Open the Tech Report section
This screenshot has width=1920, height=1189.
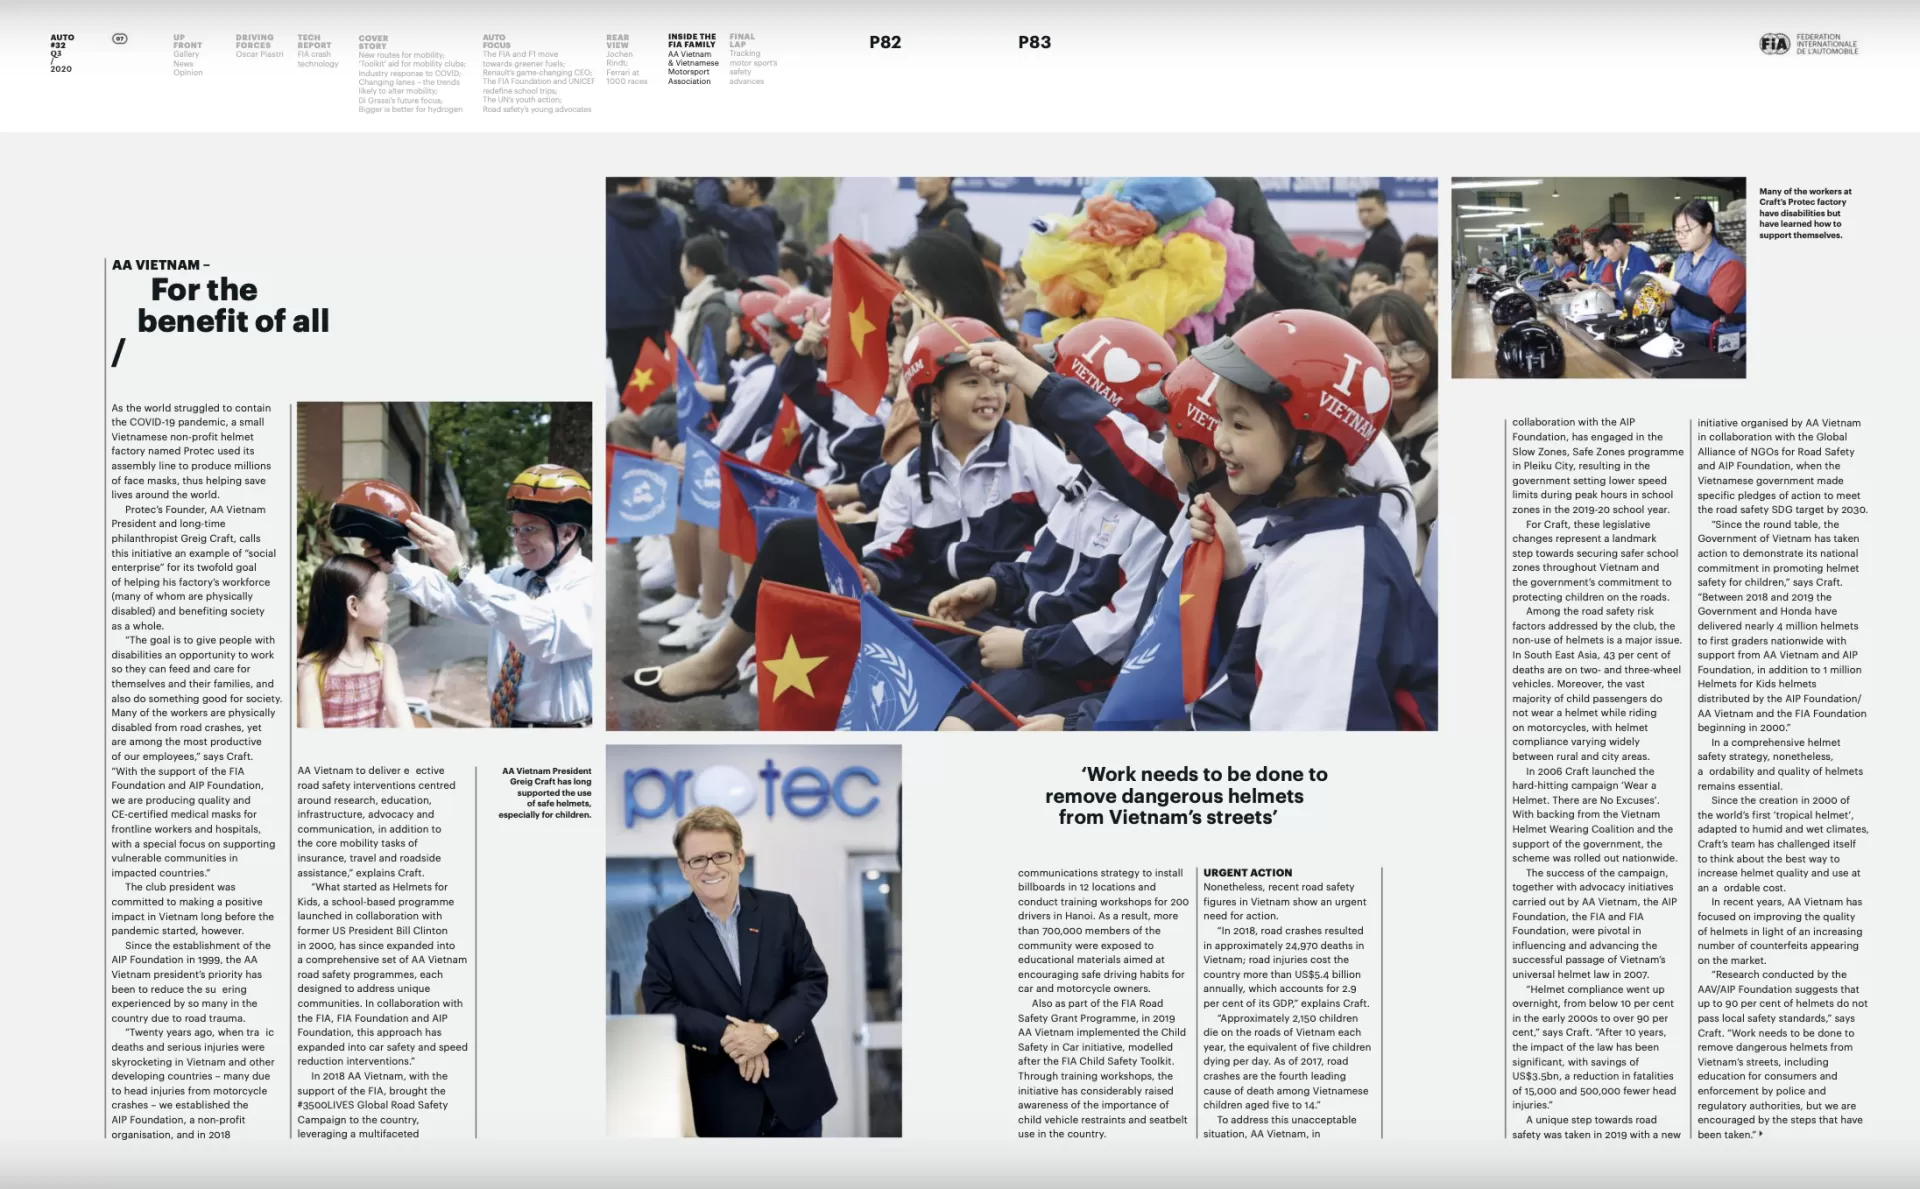point(314,42)
